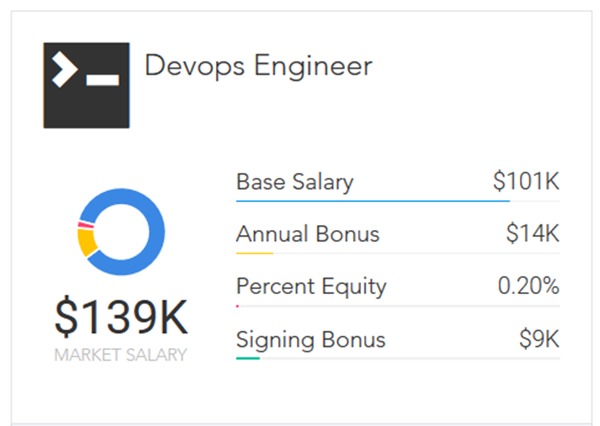Select the salary donut chart
This screenshot has height=426, width=600.
click(x=121, y=232)
